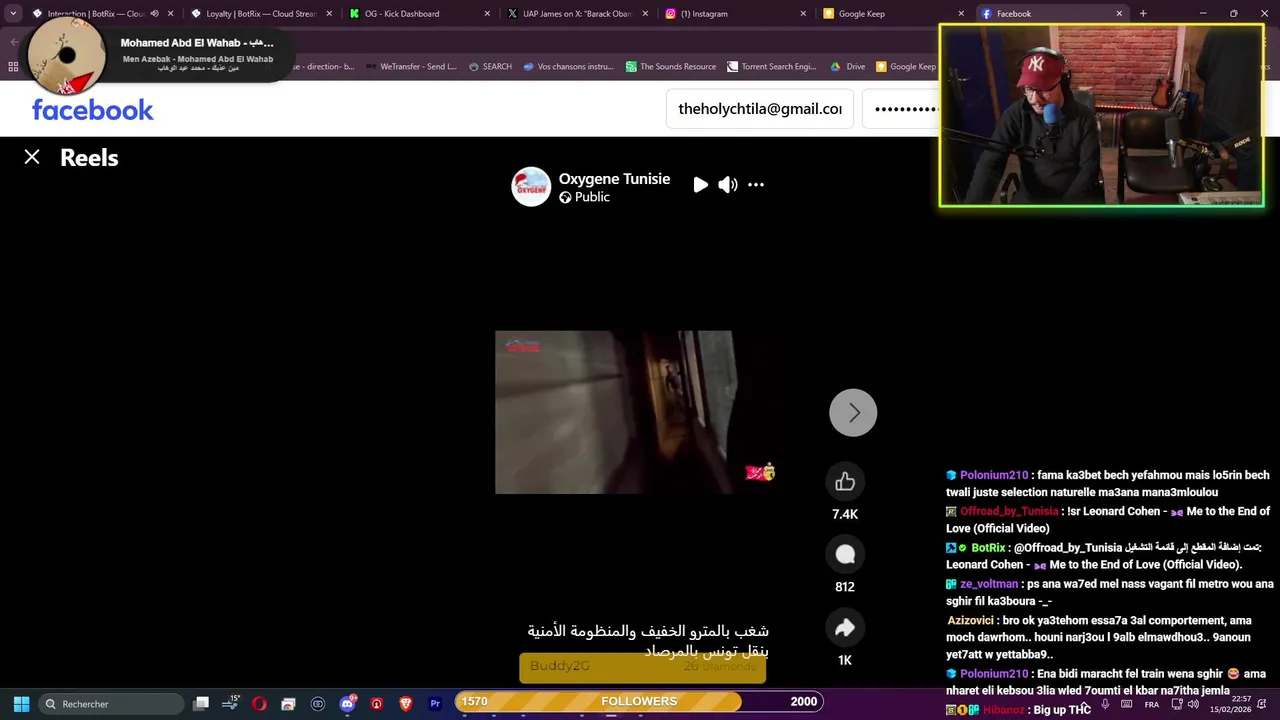
Task: Open Torrent Search Engine bookmark
Action: click(772, 67)
